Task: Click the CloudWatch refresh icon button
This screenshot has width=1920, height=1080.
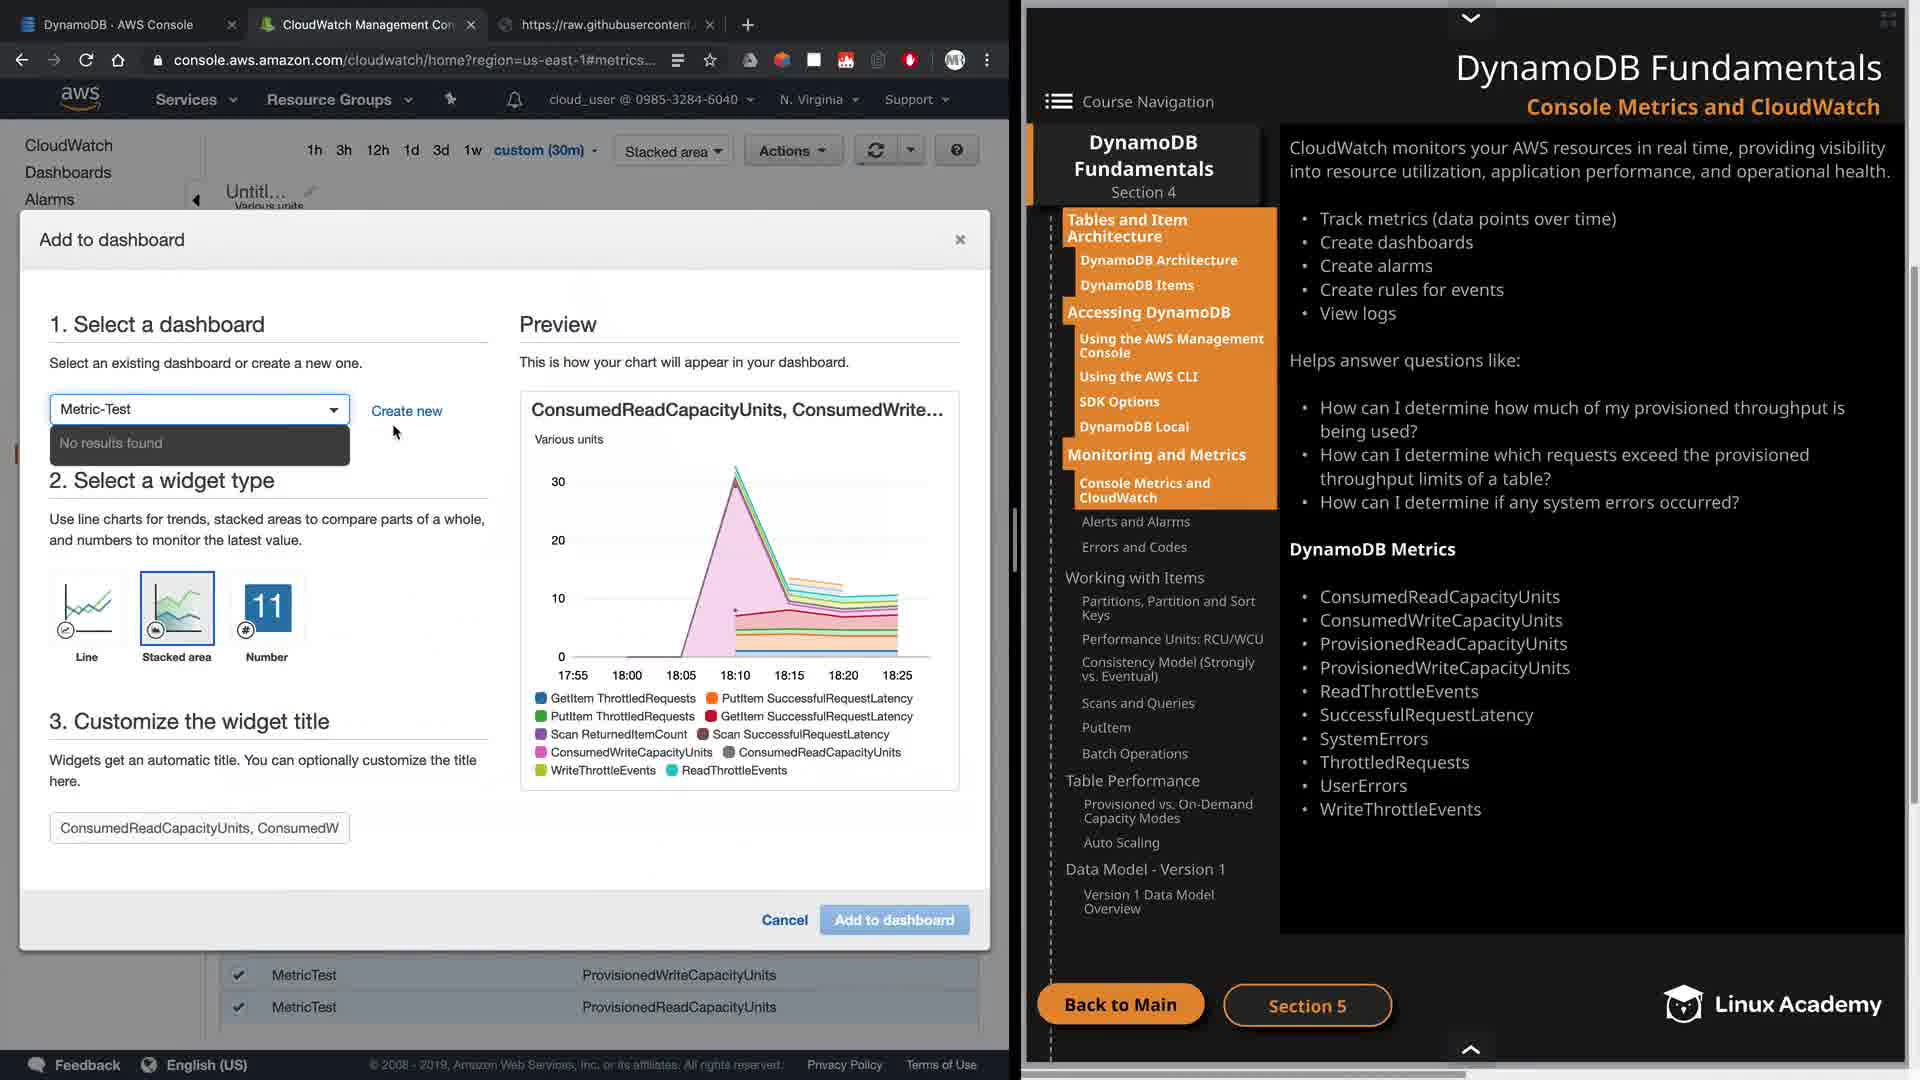Action: click(875, 151)
